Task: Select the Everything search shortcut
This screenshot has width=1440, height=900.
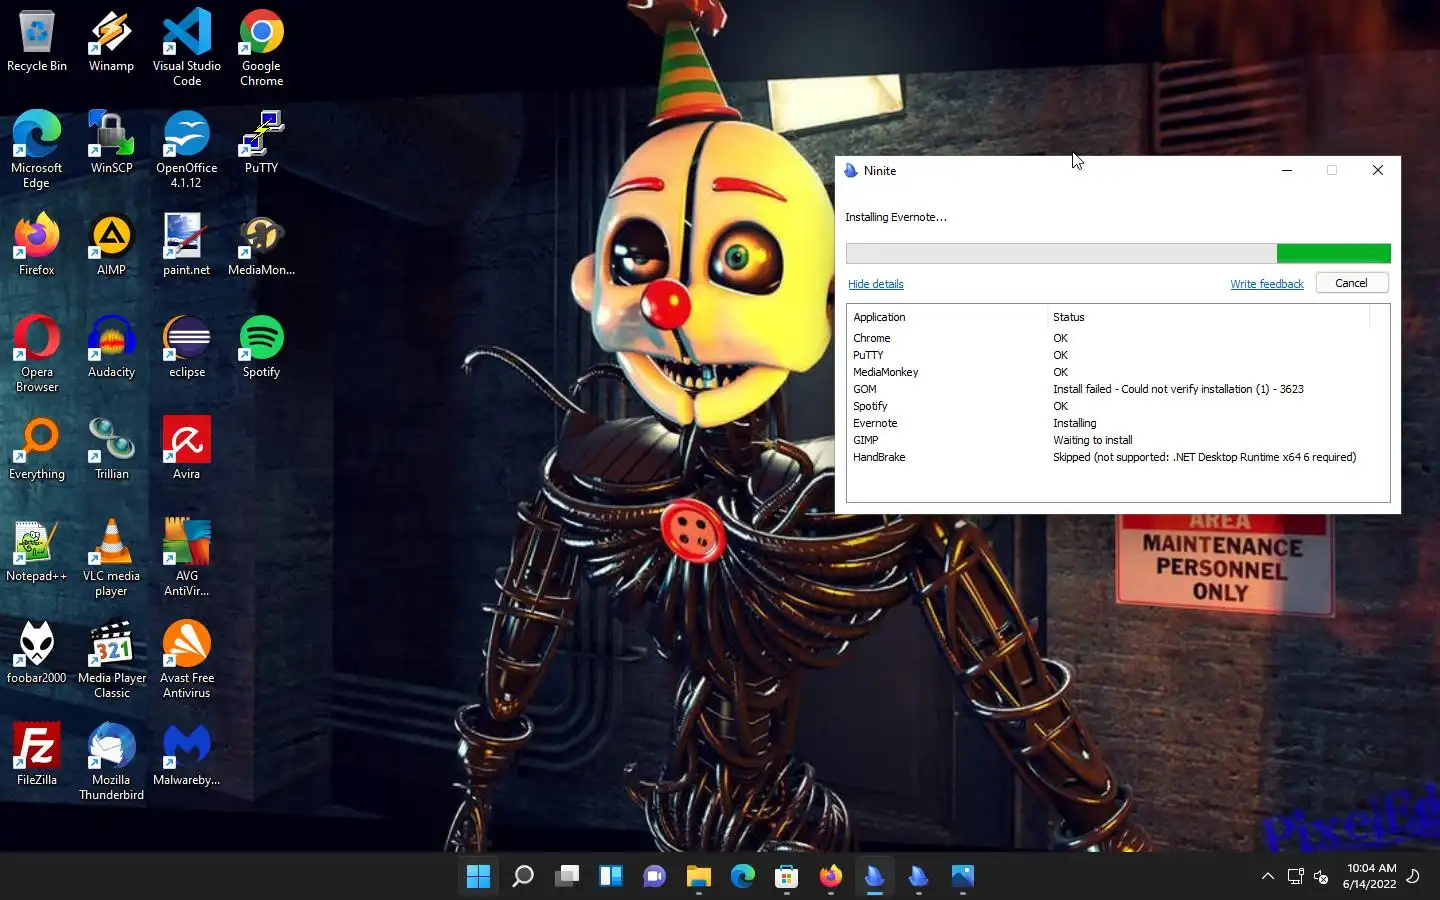Action: tap(37, 449)
